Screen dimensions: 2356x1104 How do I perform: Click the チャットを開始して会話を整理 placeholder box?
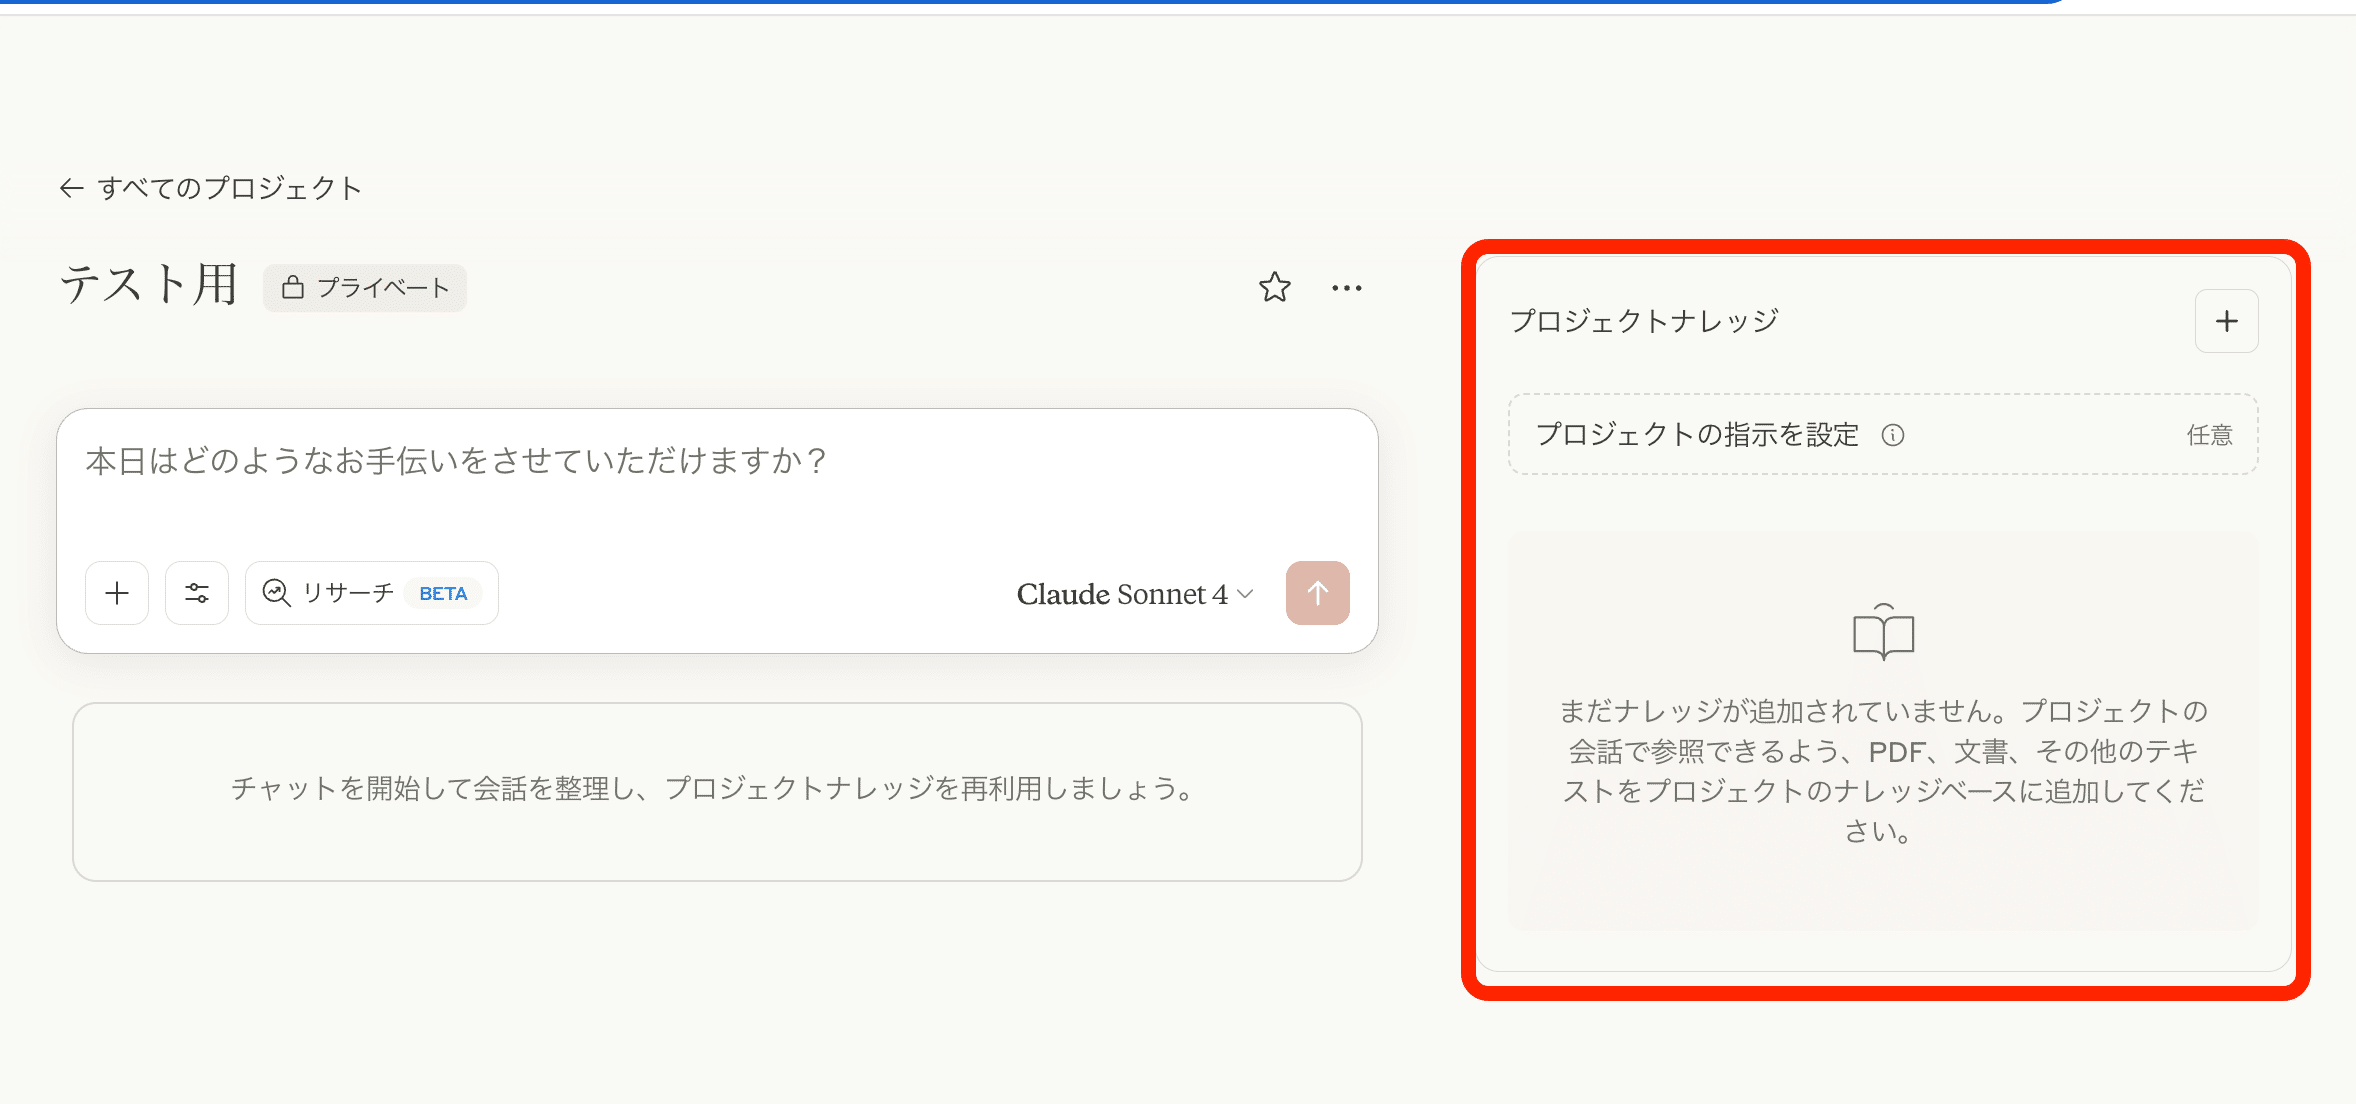[x=717, y=790]
